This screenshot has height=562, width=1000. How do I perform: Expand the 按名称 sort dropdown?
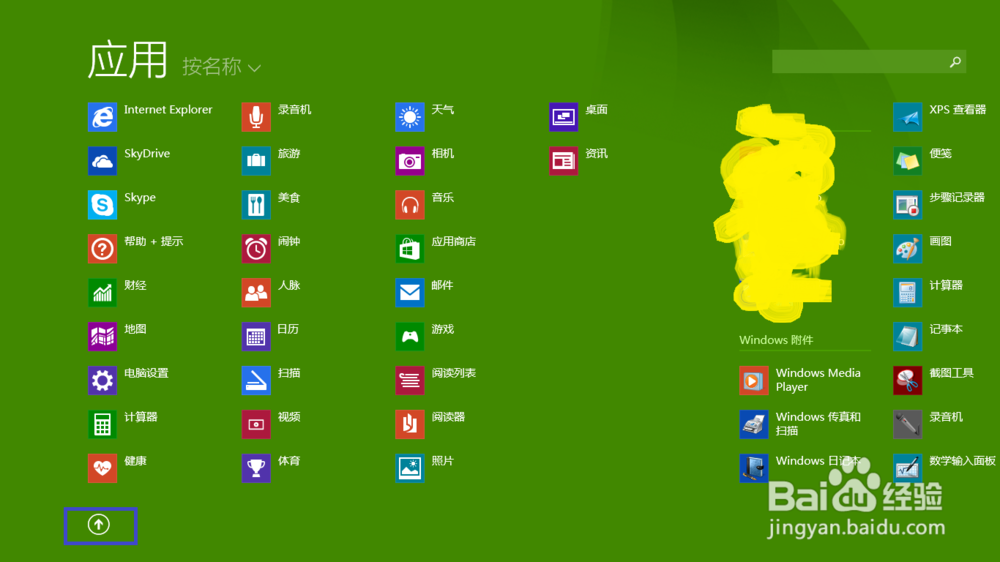[221, 66]
